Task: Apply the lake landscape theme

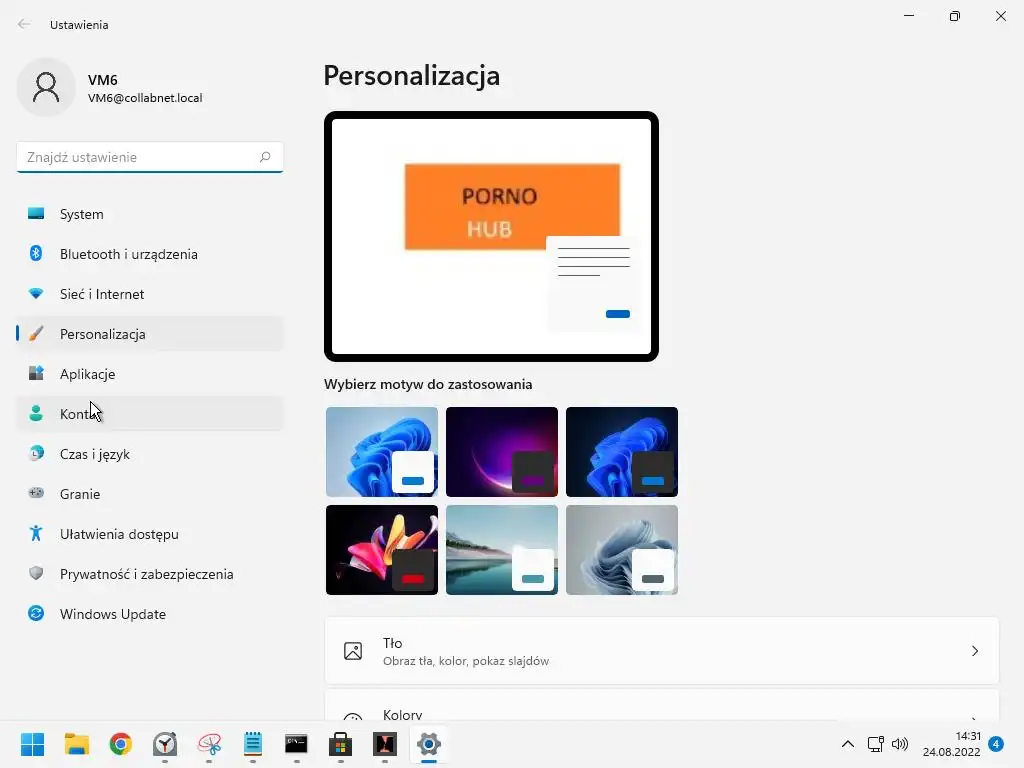Action: click(502, 550)
